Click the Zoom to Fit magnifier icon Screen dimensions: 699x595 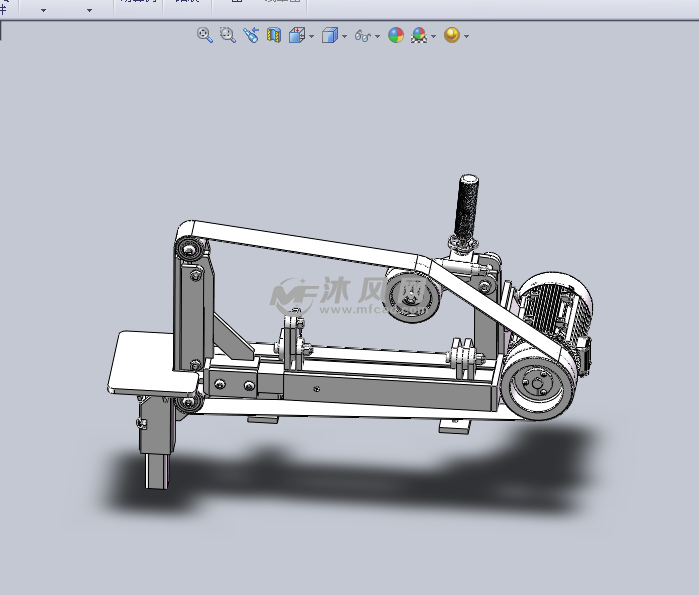205,35
